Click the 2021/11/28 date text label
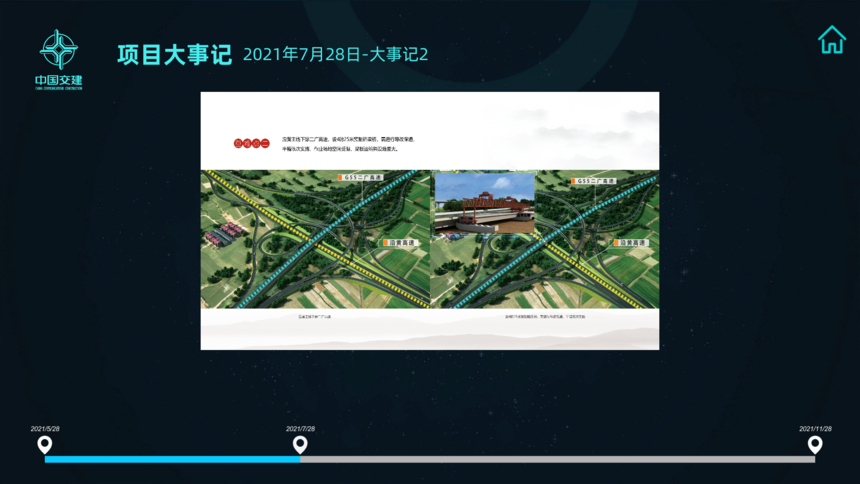This screenshot has width=860, height=484. (x=815, y=428)
